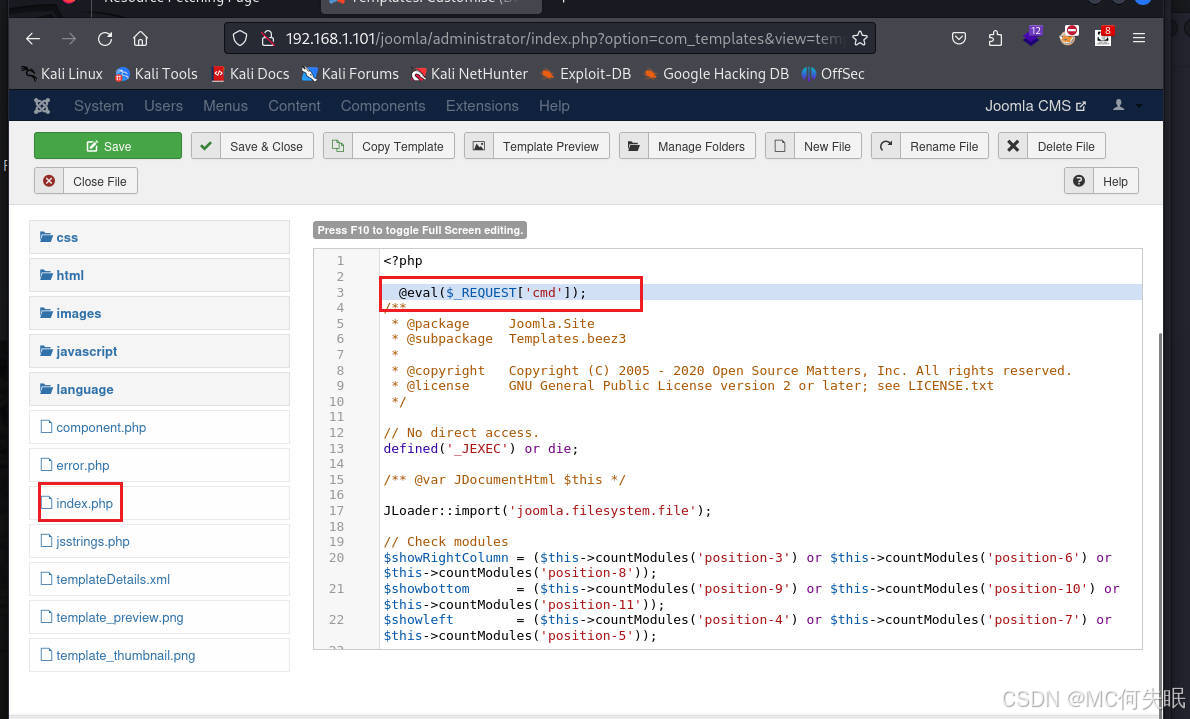Open the Exploit-DB bookmark
1190x719 pixels.
coord(585,74)
